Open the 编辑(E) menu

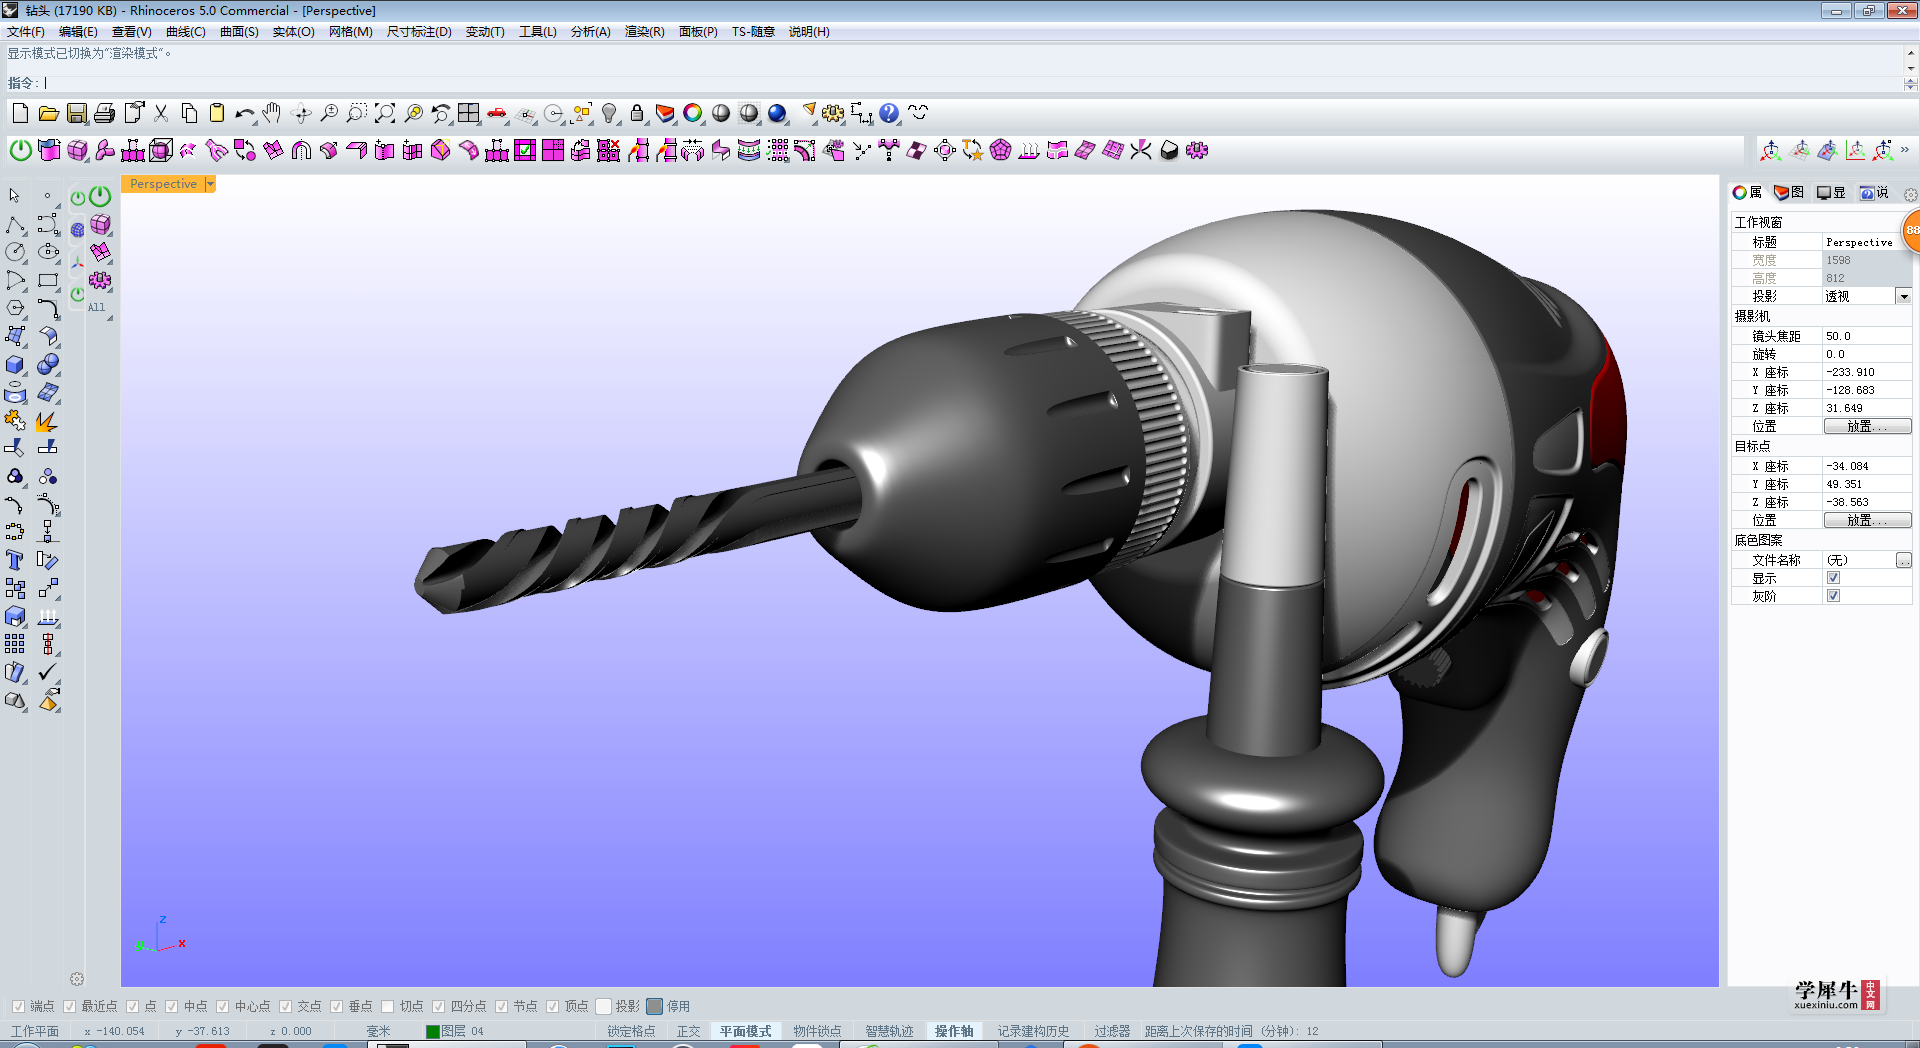click(x=78, y=32)
